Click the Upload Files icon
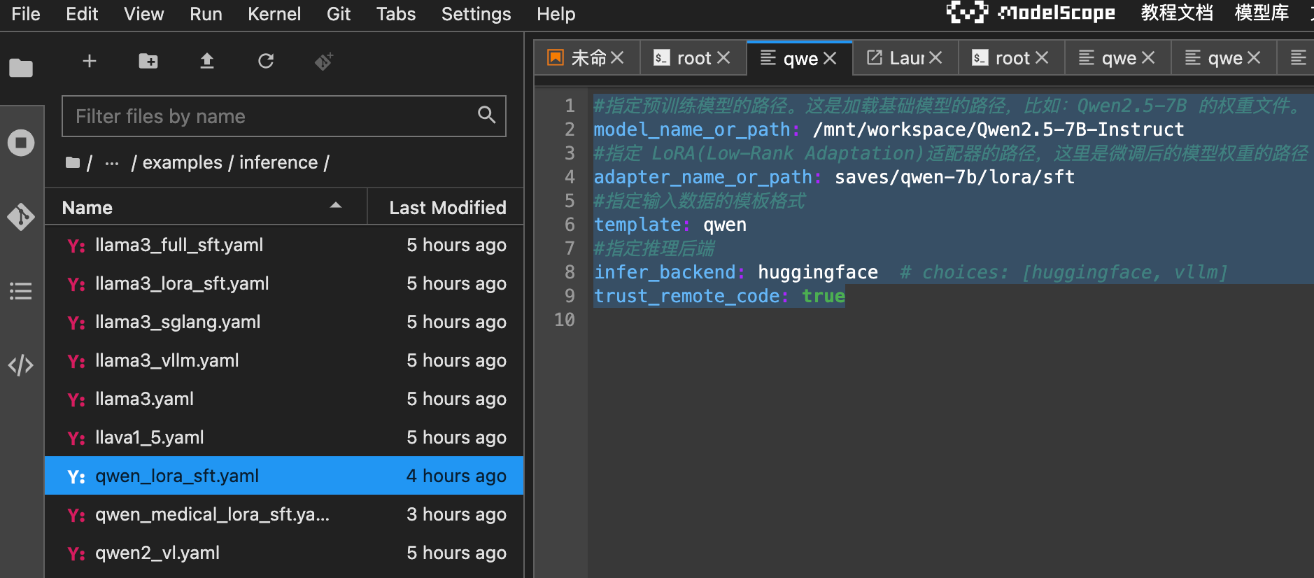The image size is (1314, 578). point(207,61)
